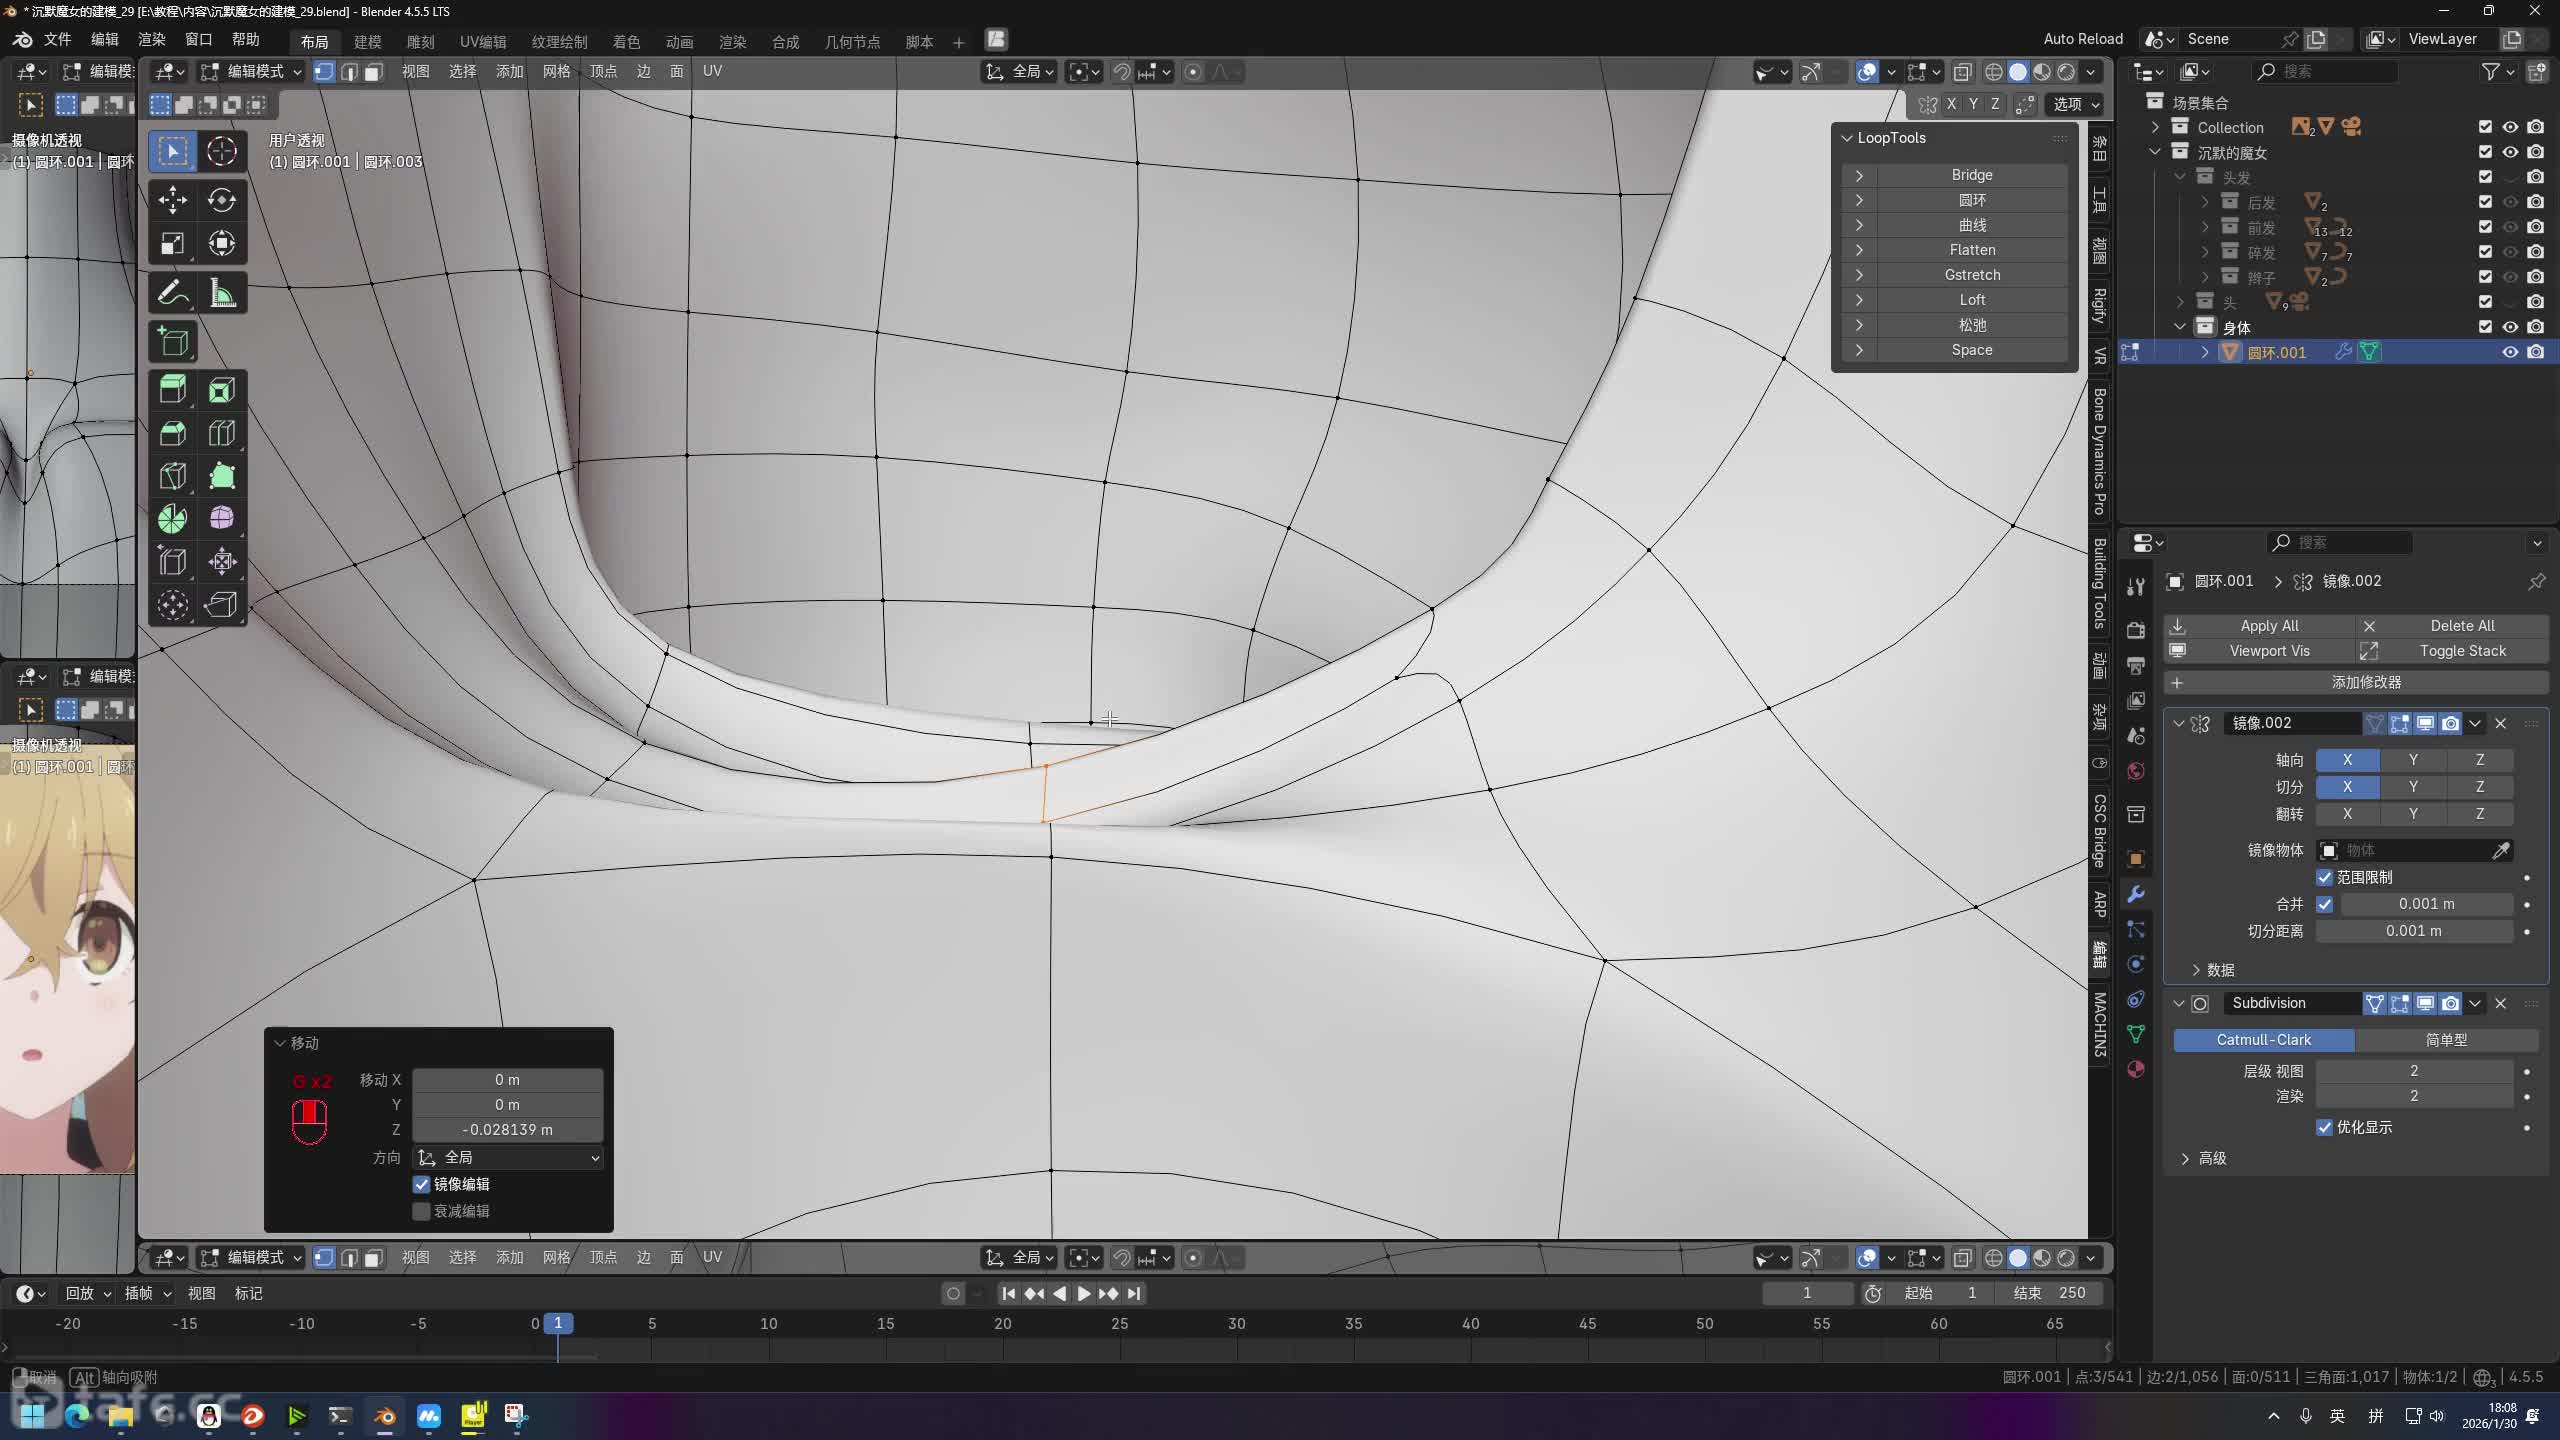Switch to face select mode
2560x1440 pixels.
click(373, 72)
